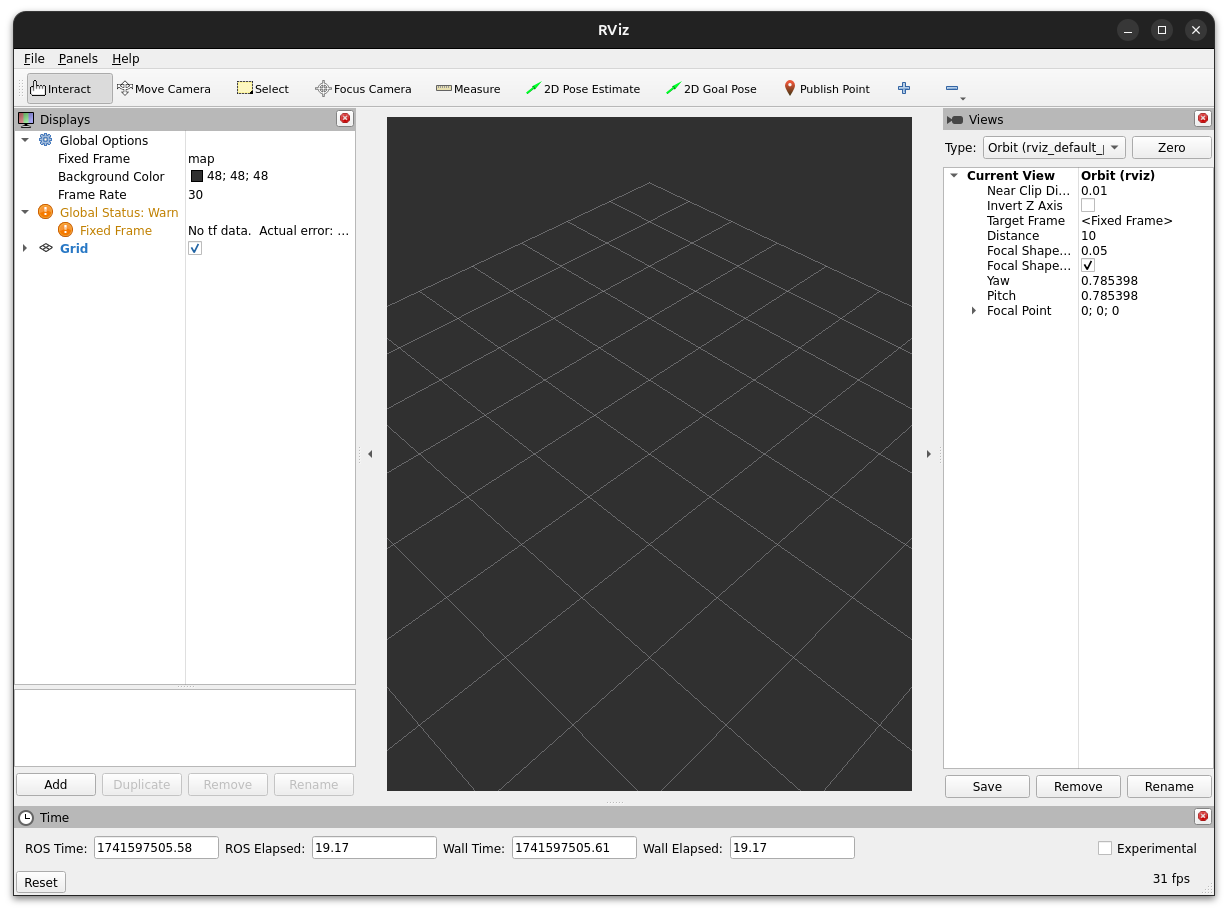Viewport: 1228px width, 912px height.
Task: Open the Help menu
Action: [125, 59]
